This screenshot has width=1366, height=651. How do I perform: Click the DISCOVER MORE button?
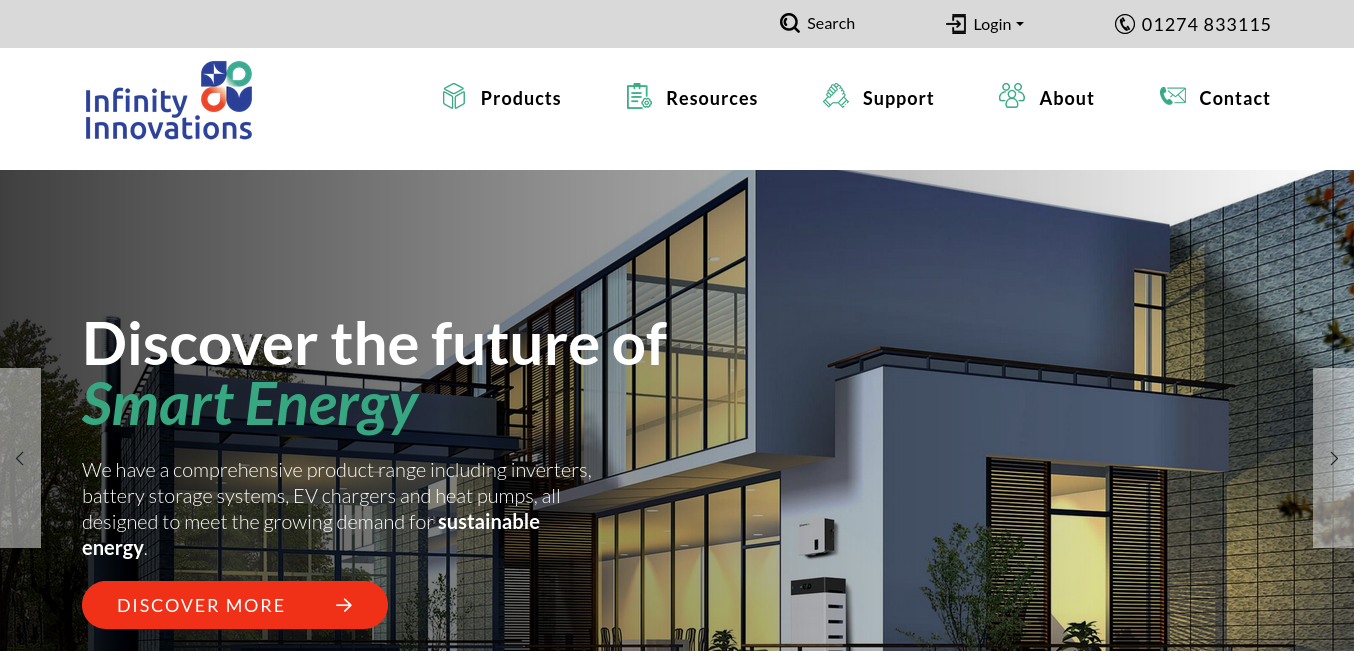tap(235, 605)
